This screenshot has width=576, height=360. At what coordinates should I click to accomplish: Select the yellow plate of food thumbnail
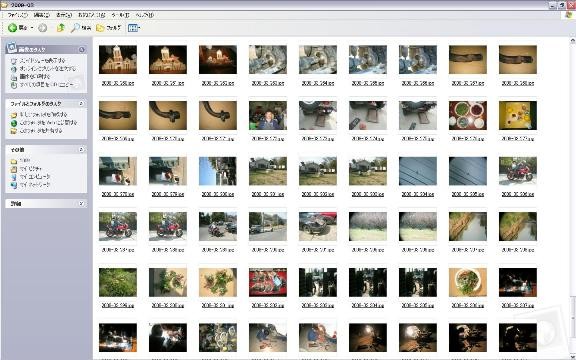[x=518, y=115]
